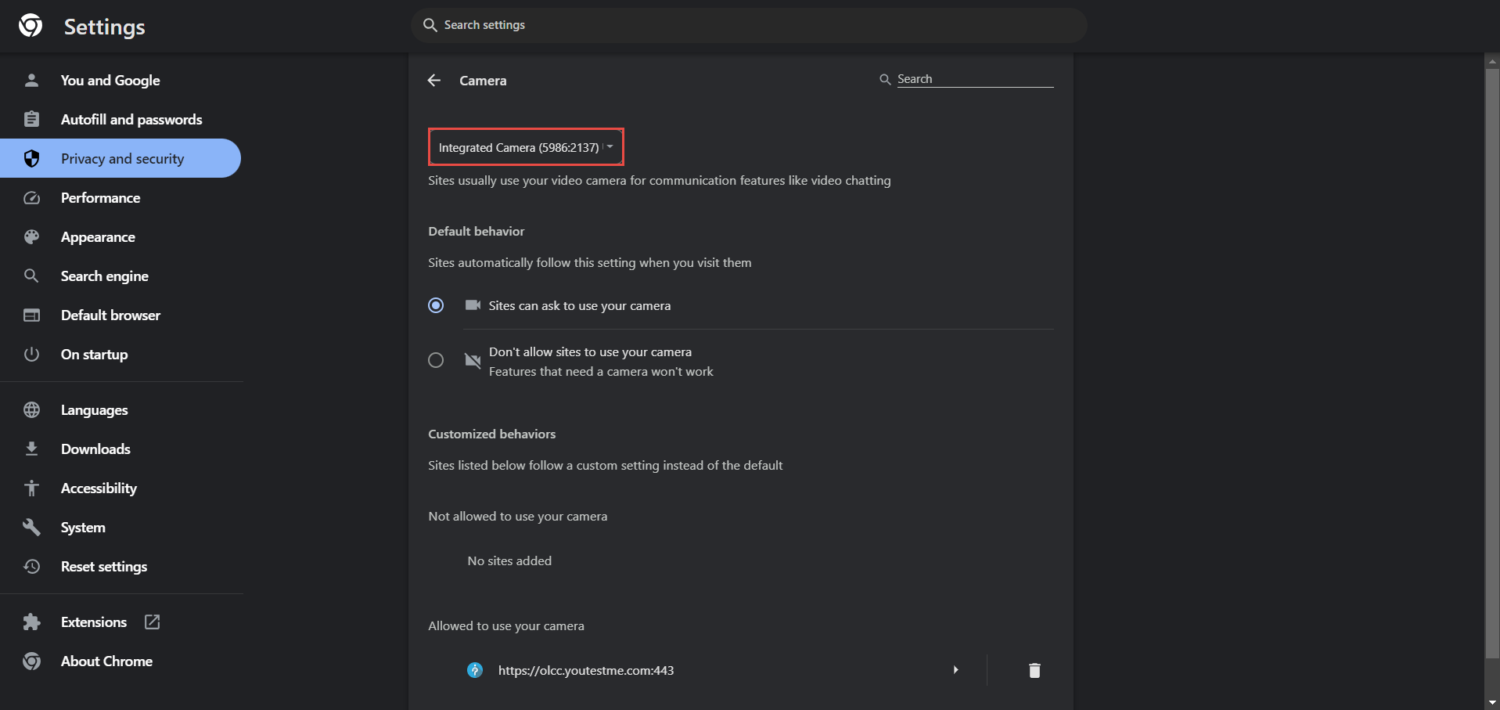The width and height of the screenshot is (1500, 710).
Task: Select Don't allow sites to use your camera
Action: pyautogui.click(x=436, y=360)
